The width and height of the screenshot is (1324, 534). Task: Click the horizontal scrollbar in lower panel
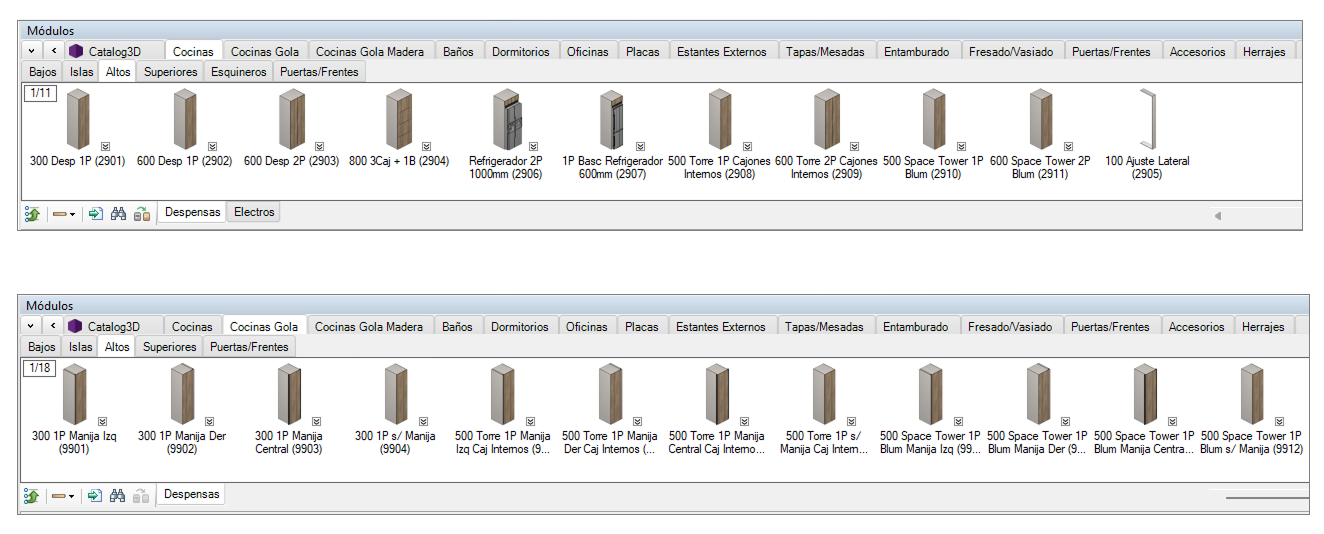tap(1265, 496)
